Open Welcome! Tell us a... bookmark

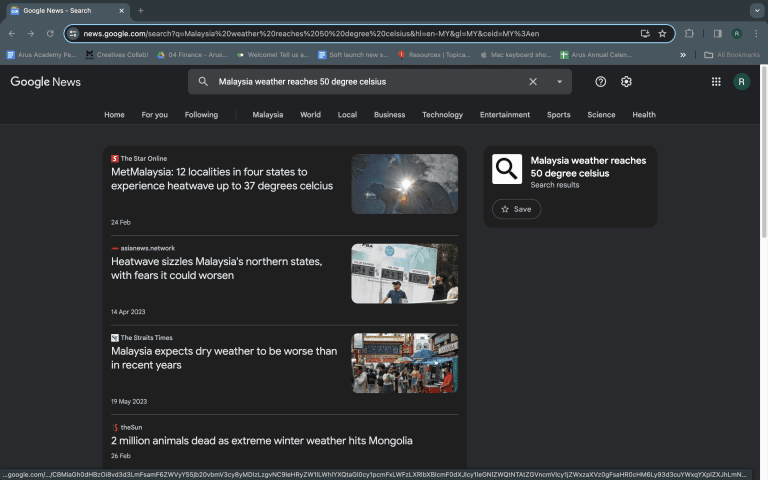pyautogui.click(x=272, y=55)
